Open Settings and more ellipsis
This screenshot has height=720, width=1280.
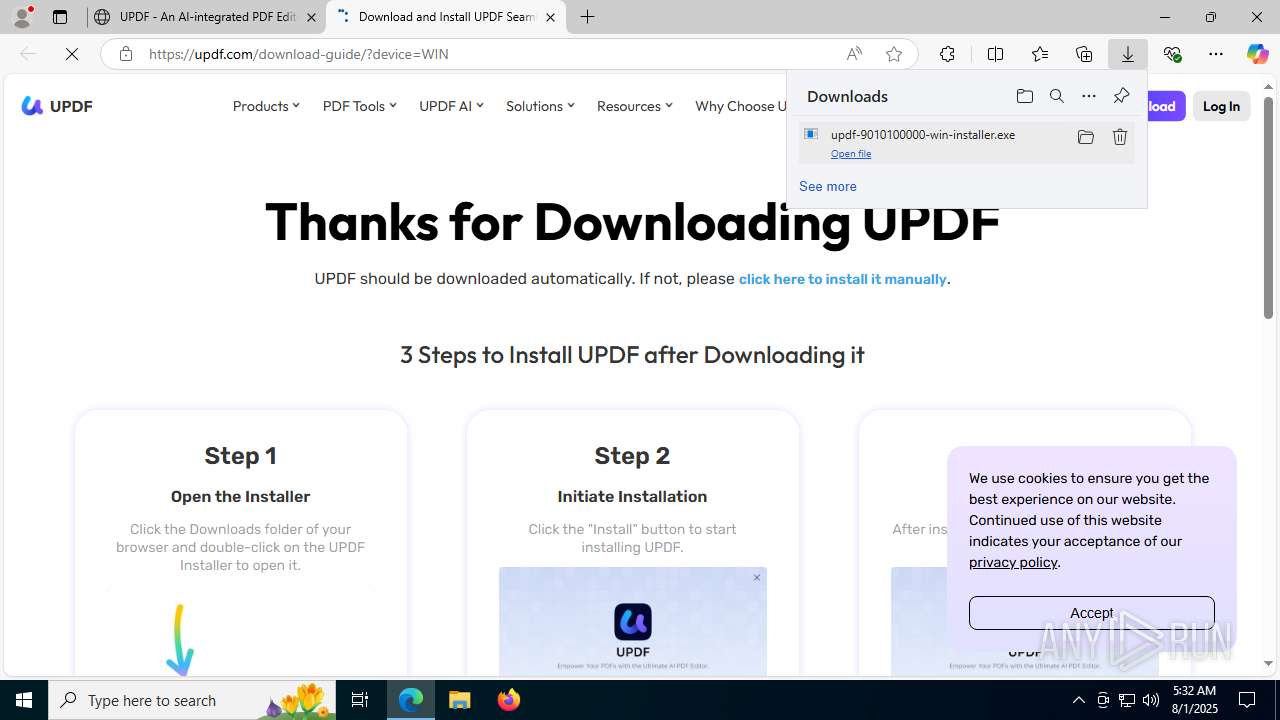1216,54
